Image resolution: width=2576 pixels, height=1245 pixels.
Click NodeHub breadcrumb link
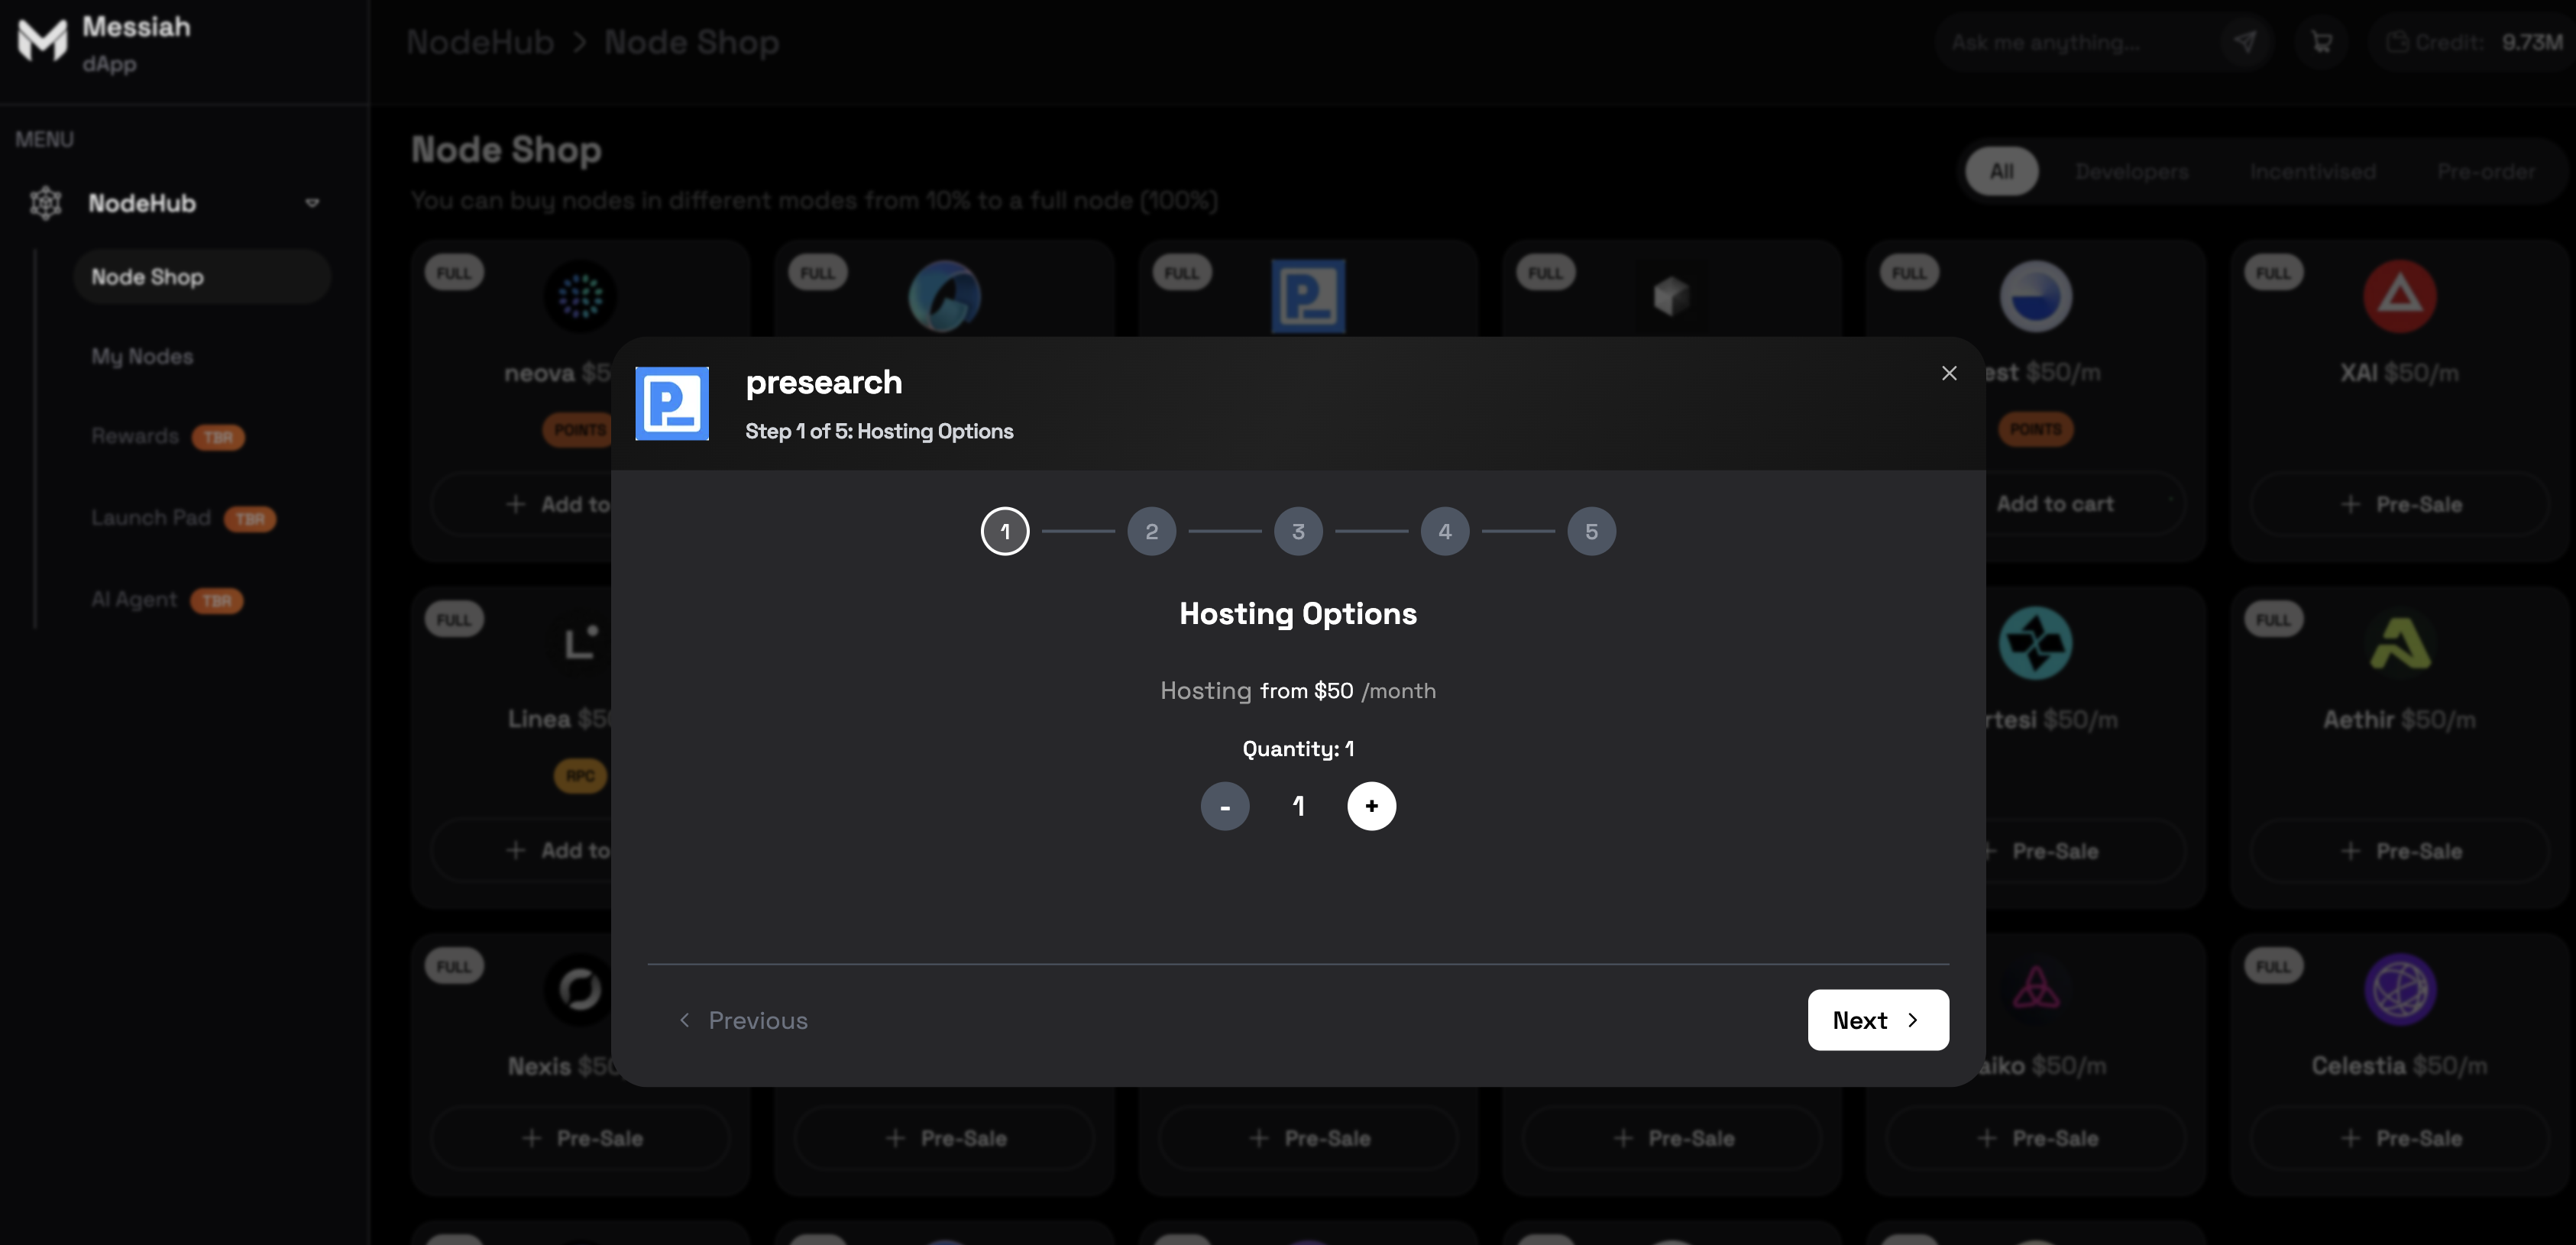click(480, 42)
